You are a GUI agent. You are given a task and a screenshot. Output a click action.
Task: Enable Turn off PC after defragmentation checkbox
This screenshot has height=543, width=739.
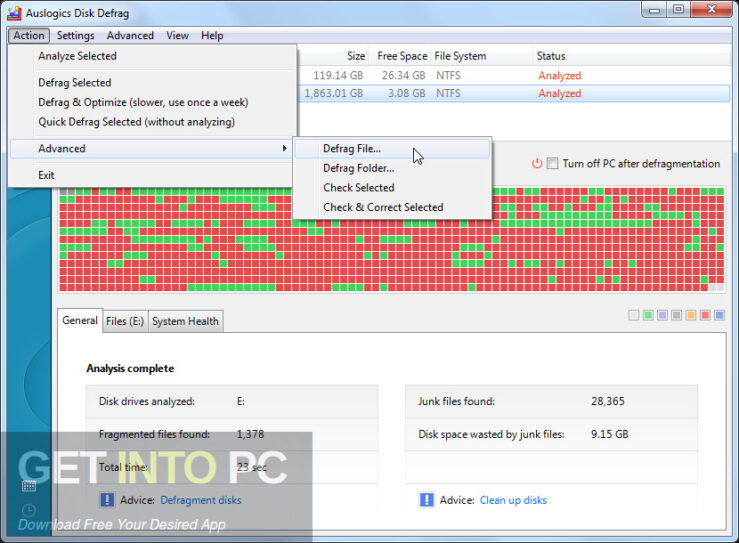(x=552, y=164)
